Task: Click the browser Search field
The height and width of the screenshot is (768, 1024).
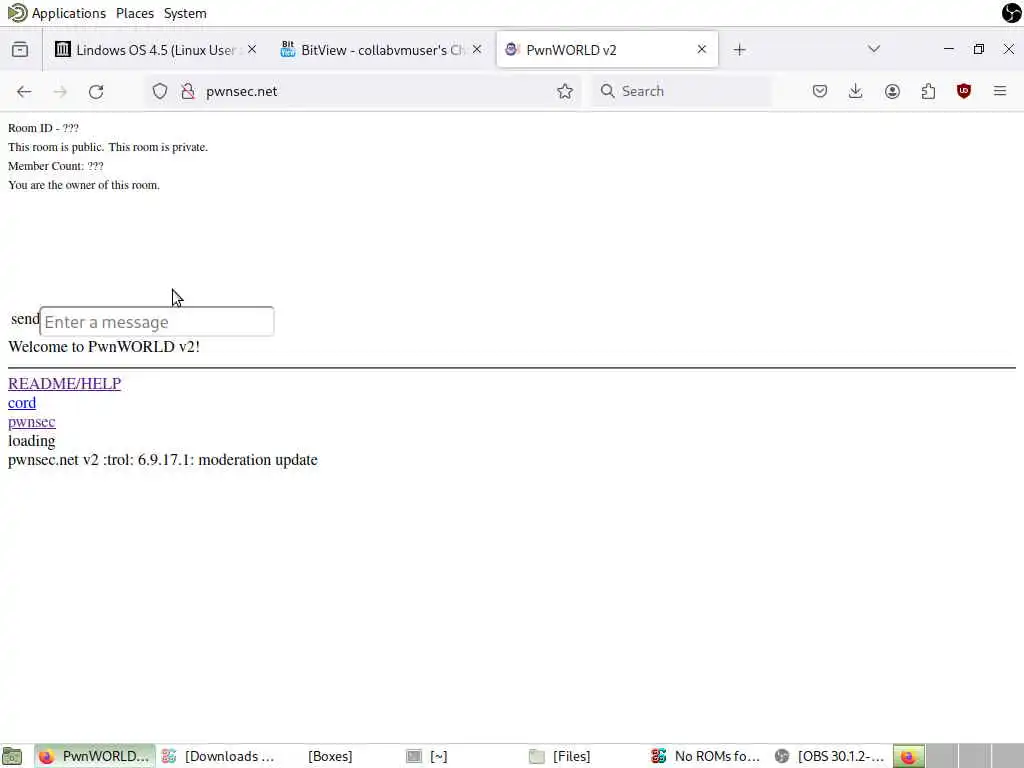Action: tap(681, 91)
